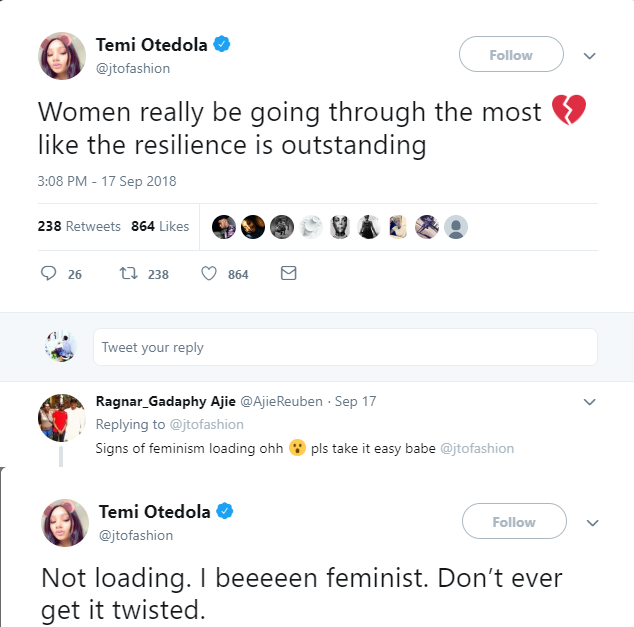Click in the Tweet your reply field
The height and width of the screenshot is (627, 634).
click(x=345, y=347)
